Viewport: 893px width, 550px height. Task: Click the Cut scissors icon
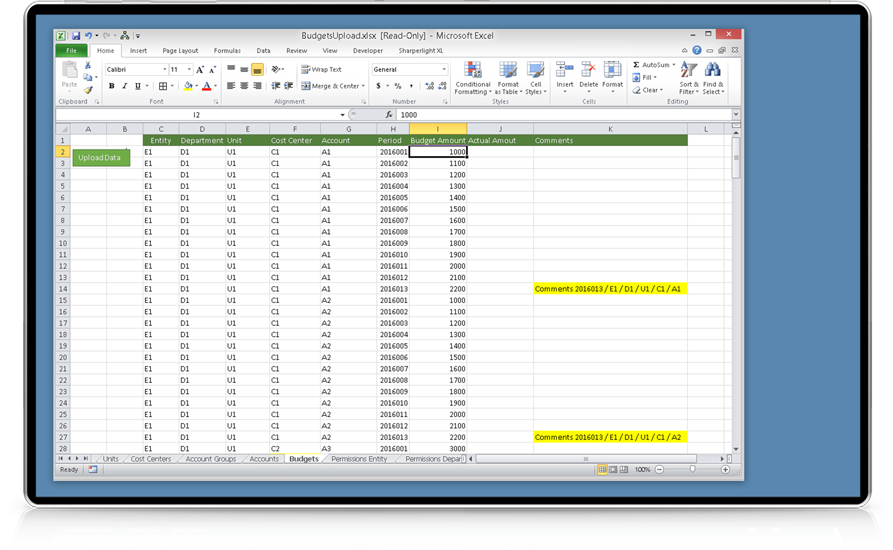click(88, 65)
